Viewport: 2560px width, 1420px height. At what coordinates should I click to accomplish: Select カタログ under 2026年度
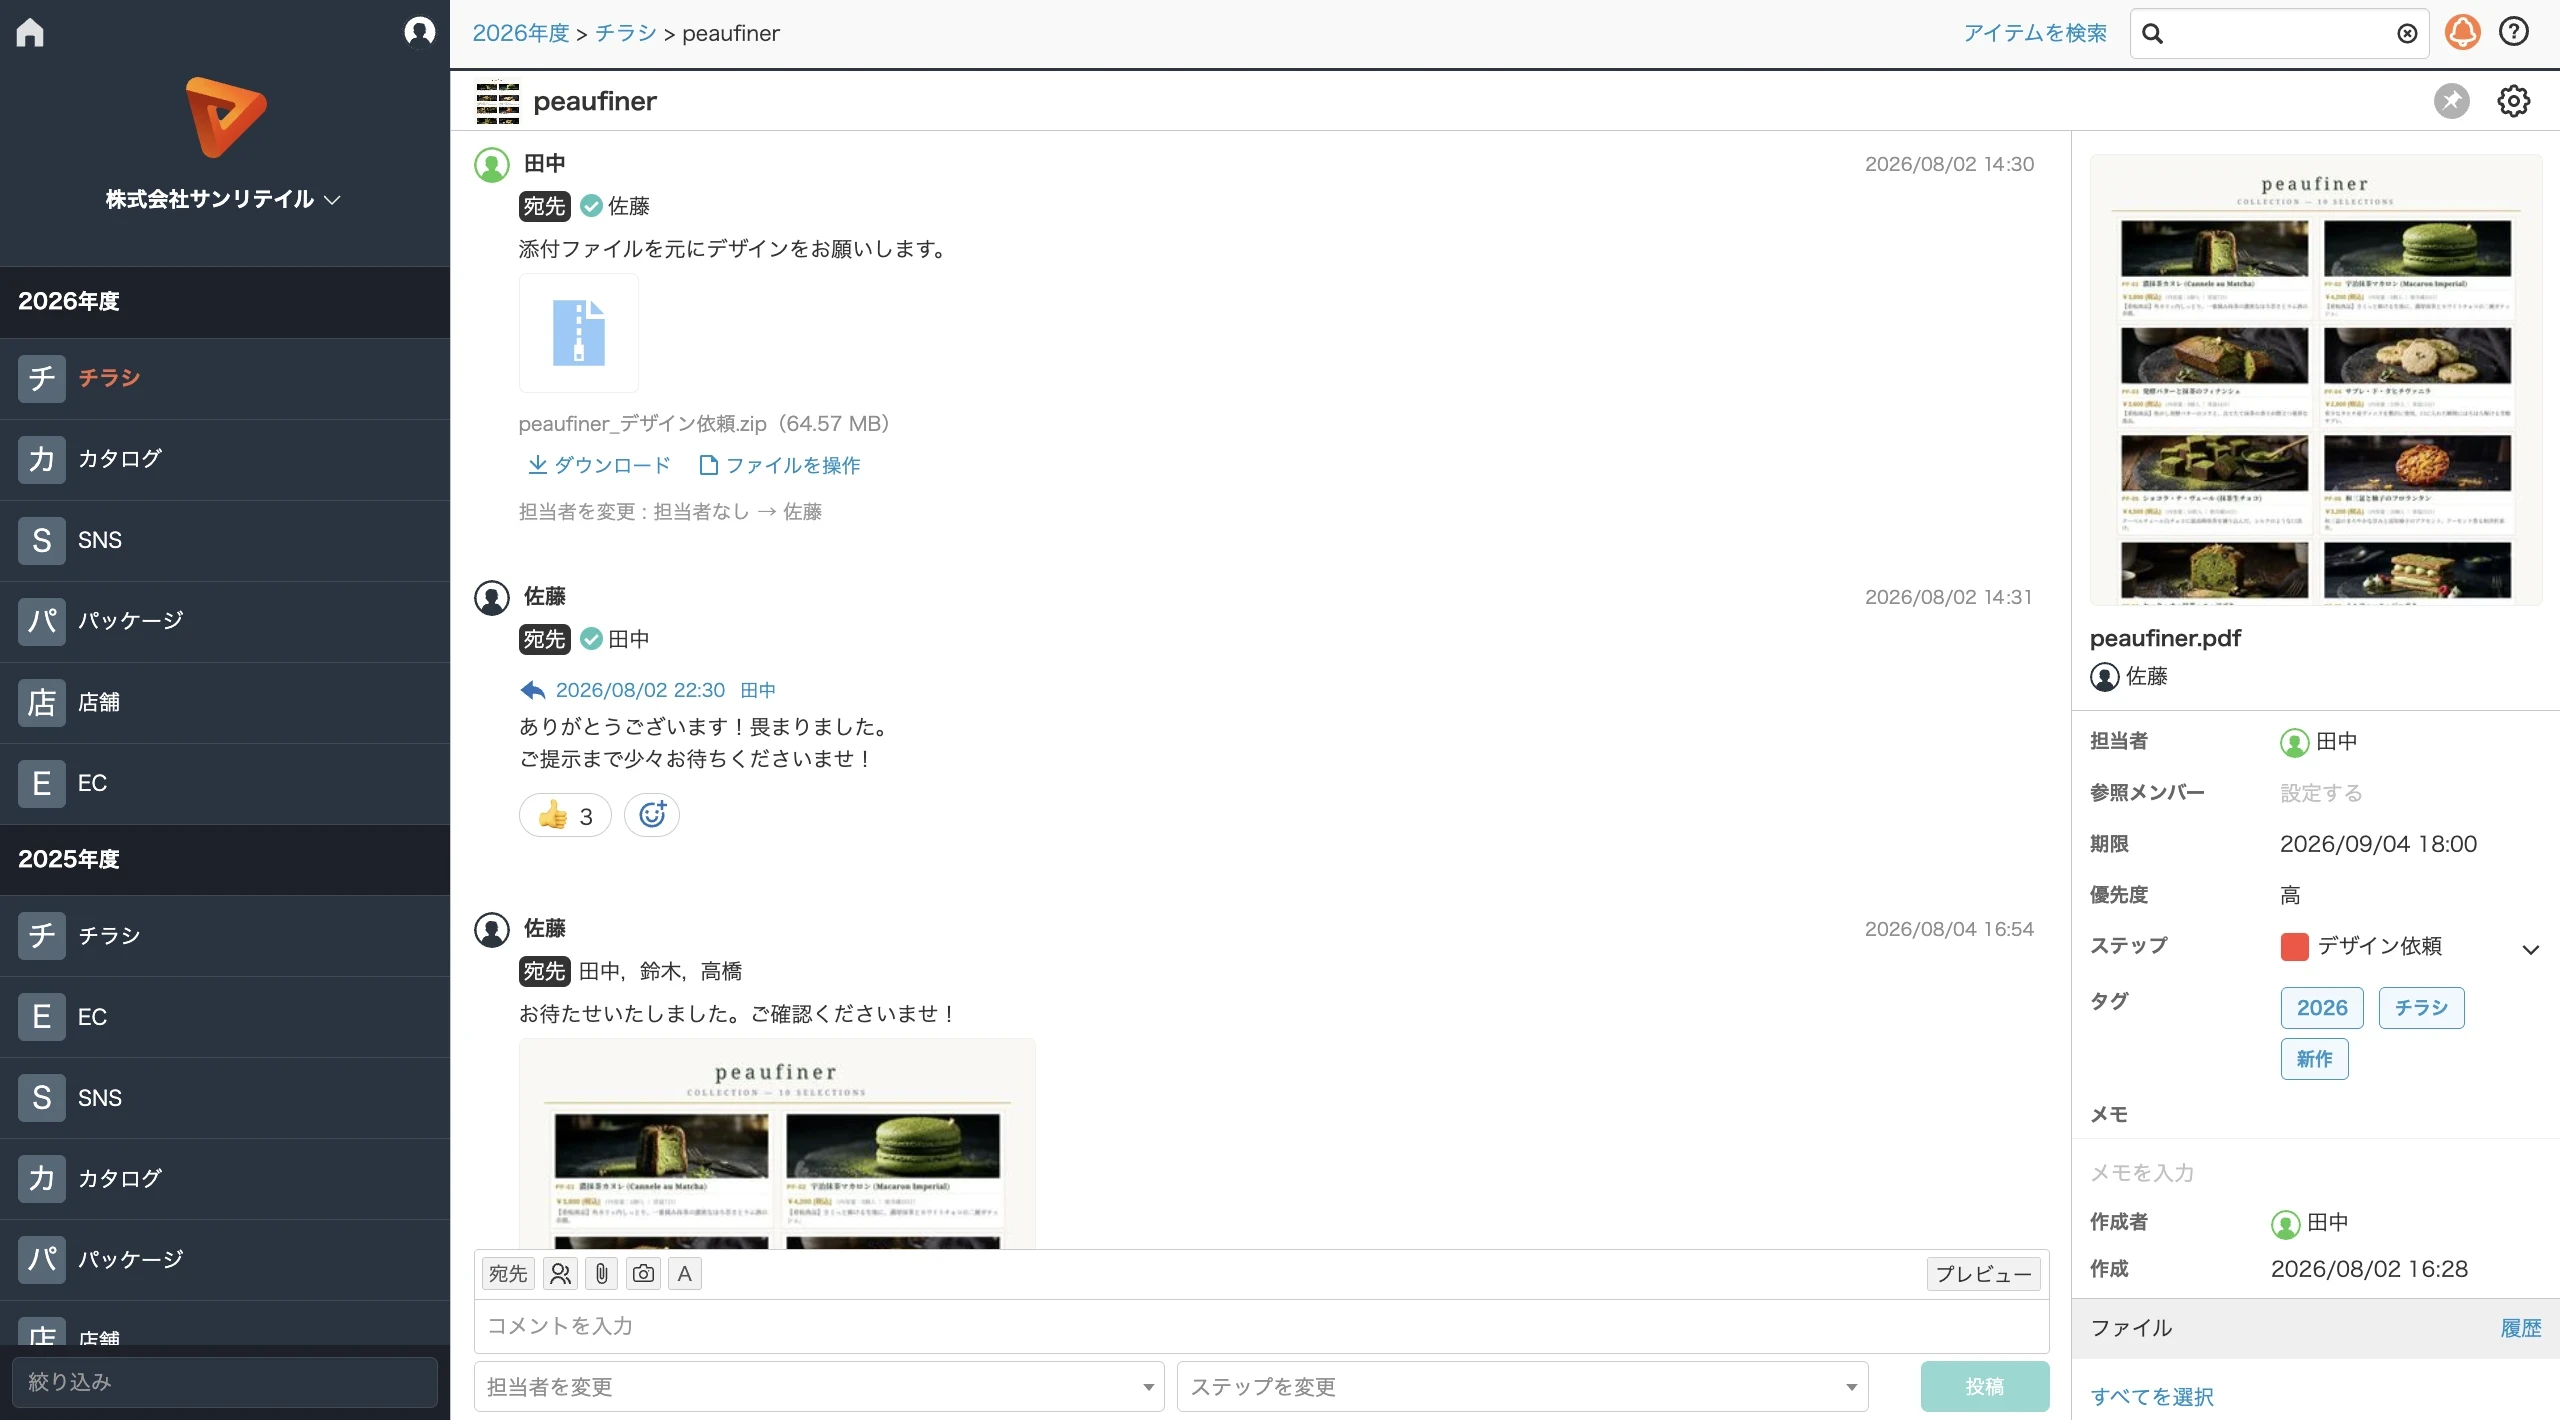point(225,459)
